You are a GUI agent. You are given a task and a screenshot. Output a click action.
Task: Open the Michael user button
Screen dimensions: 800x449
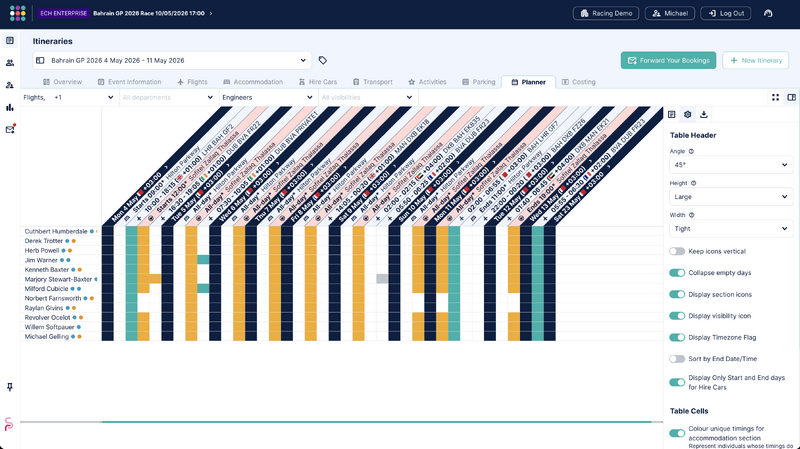670,13
